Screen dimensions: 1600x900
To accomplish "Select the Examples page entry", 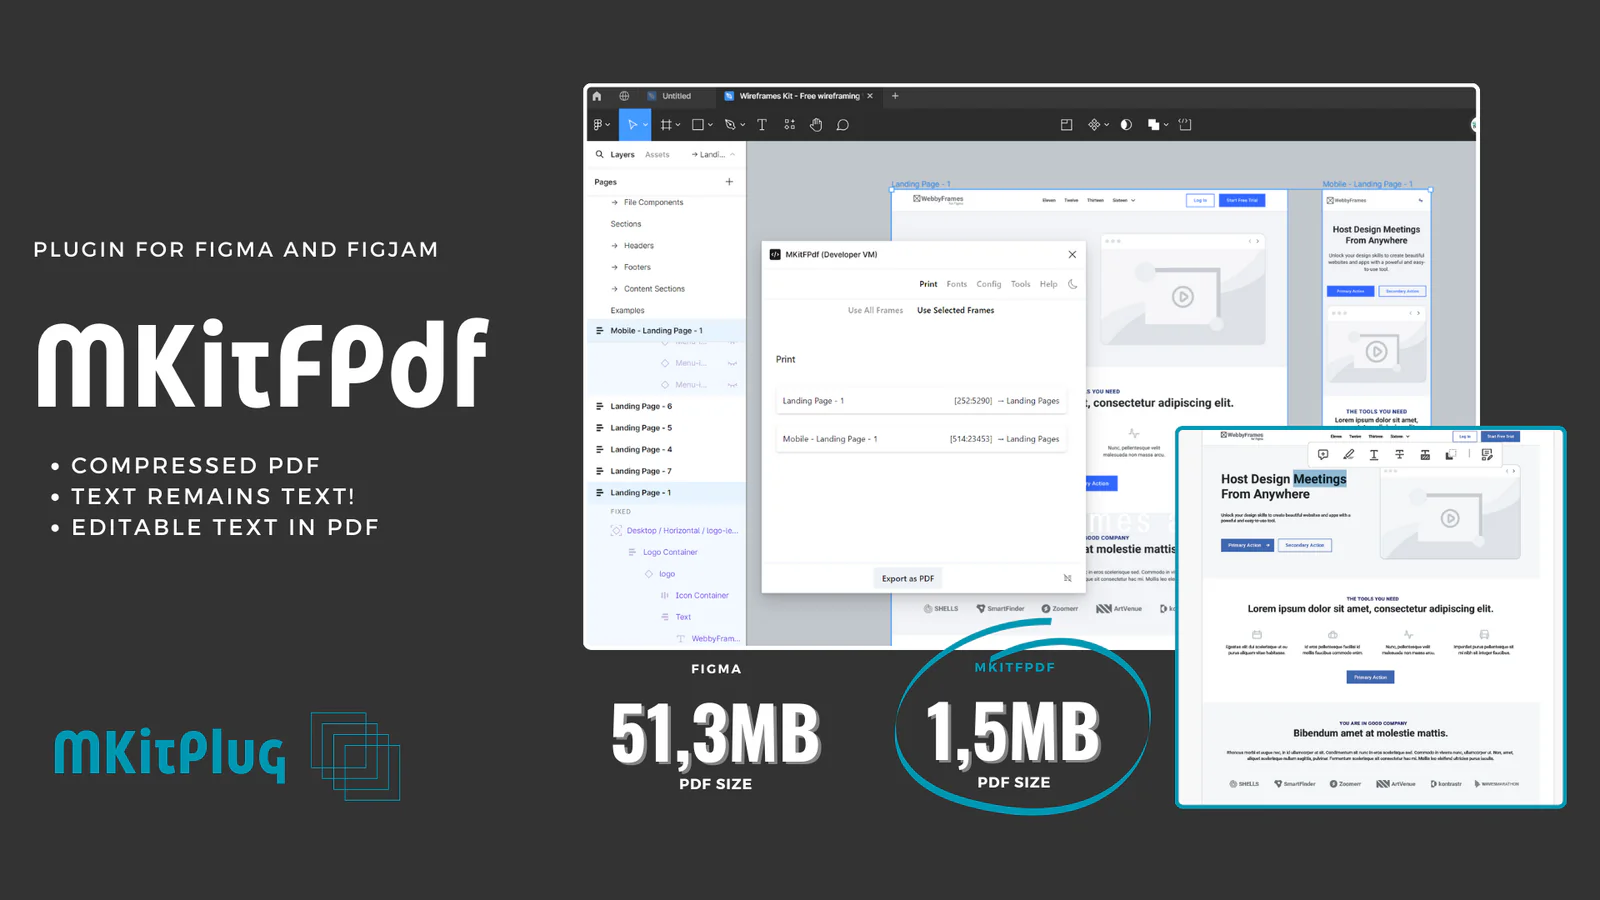I will point(627,311).
